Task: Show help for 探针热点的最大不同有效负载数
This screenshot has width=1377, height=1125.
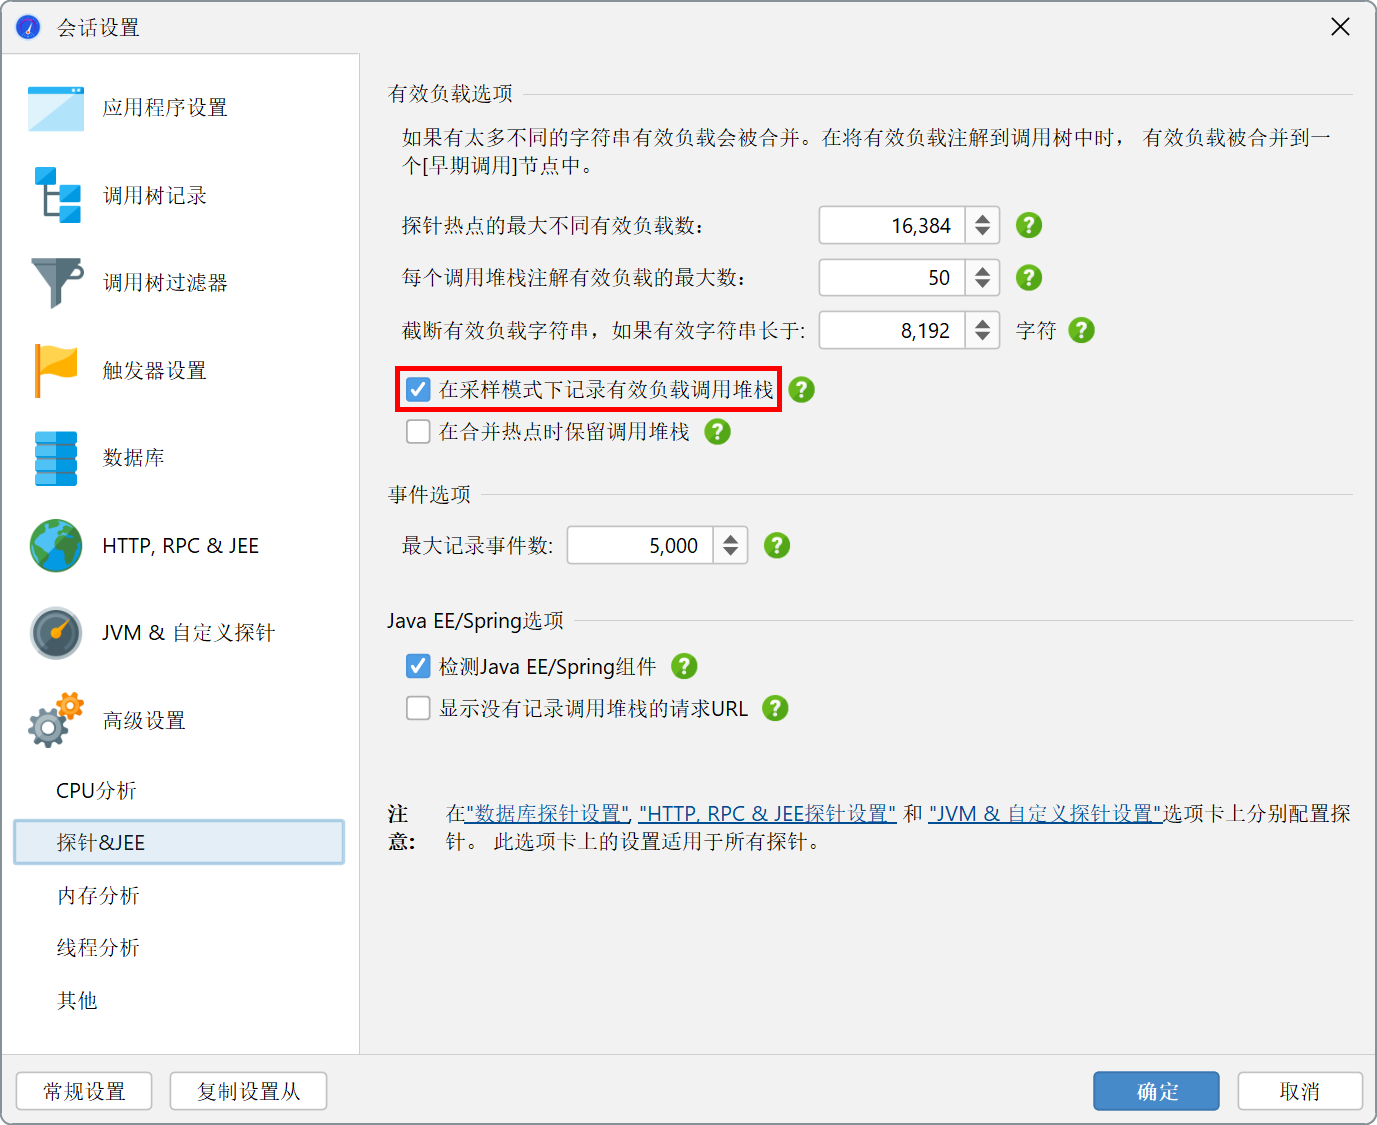Action: point(1029,226)
